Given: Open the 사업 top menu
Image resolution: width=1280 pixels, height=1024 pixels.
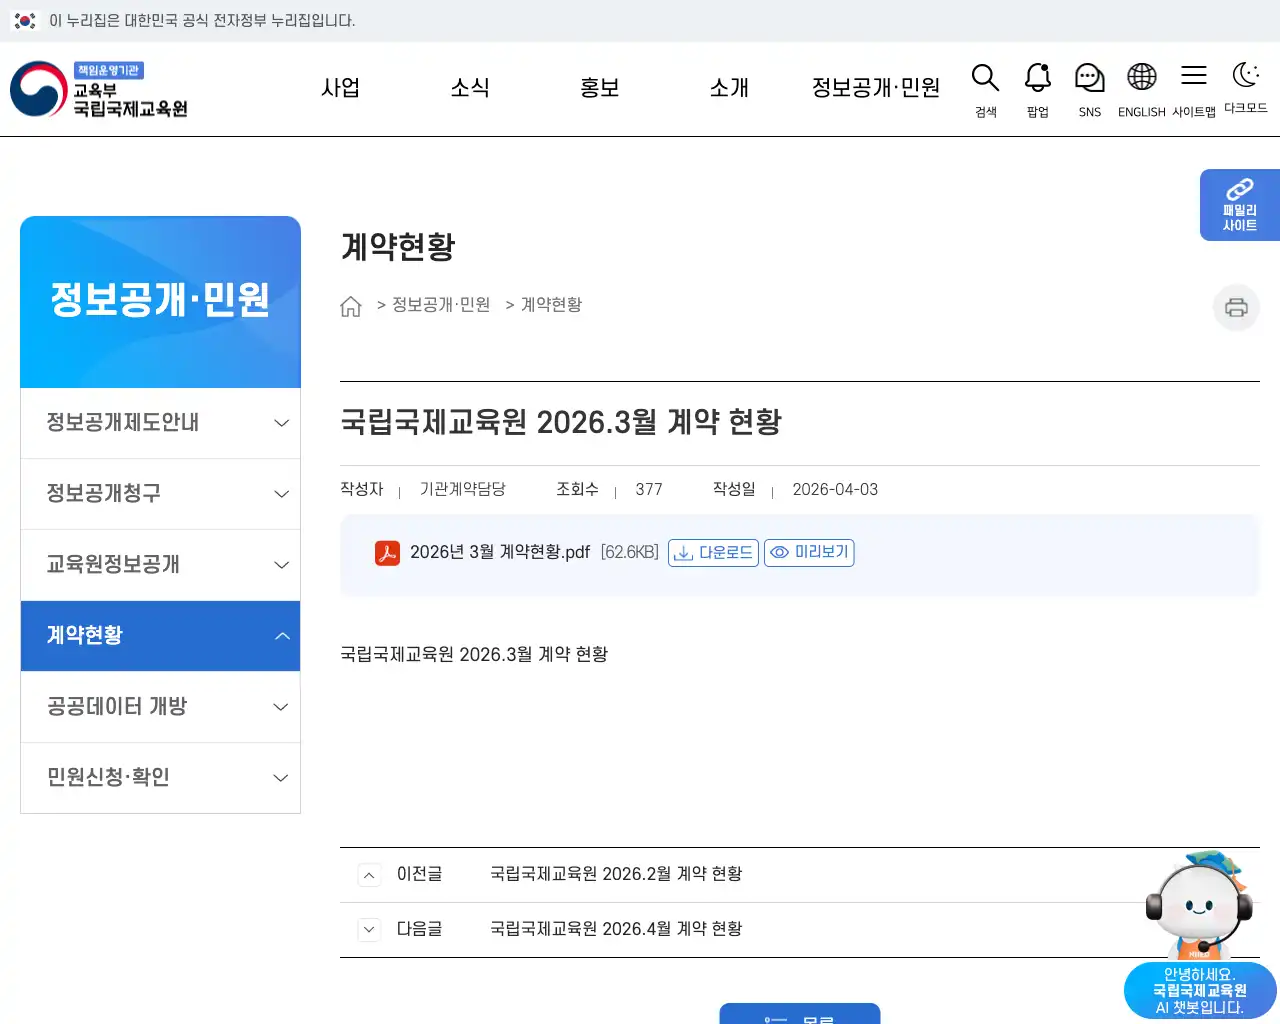Looking at the screenshot, I should [340, 88].
